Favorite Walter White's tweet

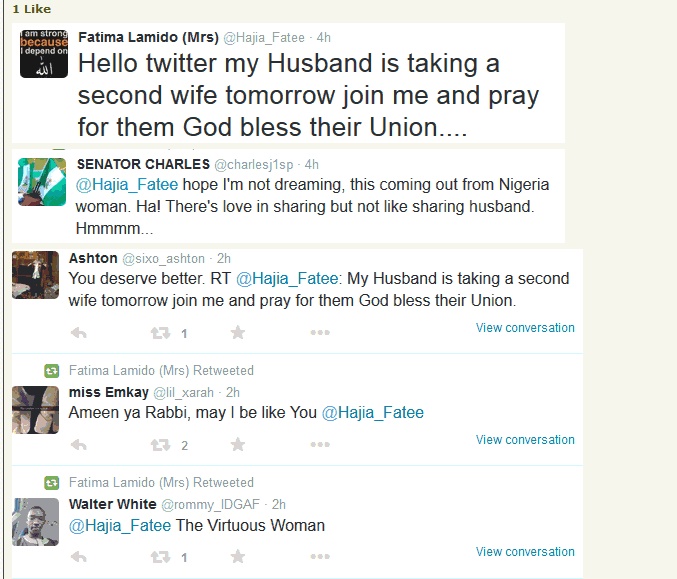click(x=237, y=557)
